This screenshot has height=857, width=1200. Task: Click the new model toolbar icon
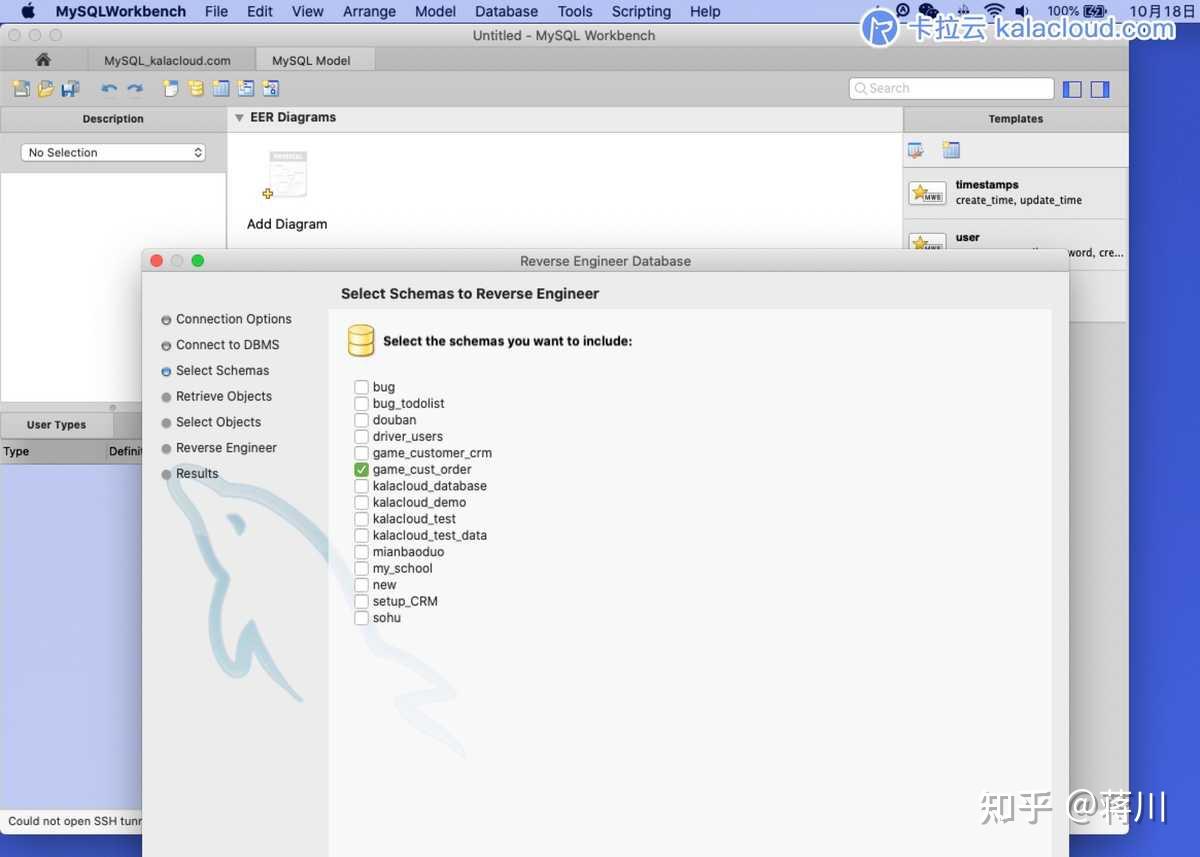[x=21, y=89]
